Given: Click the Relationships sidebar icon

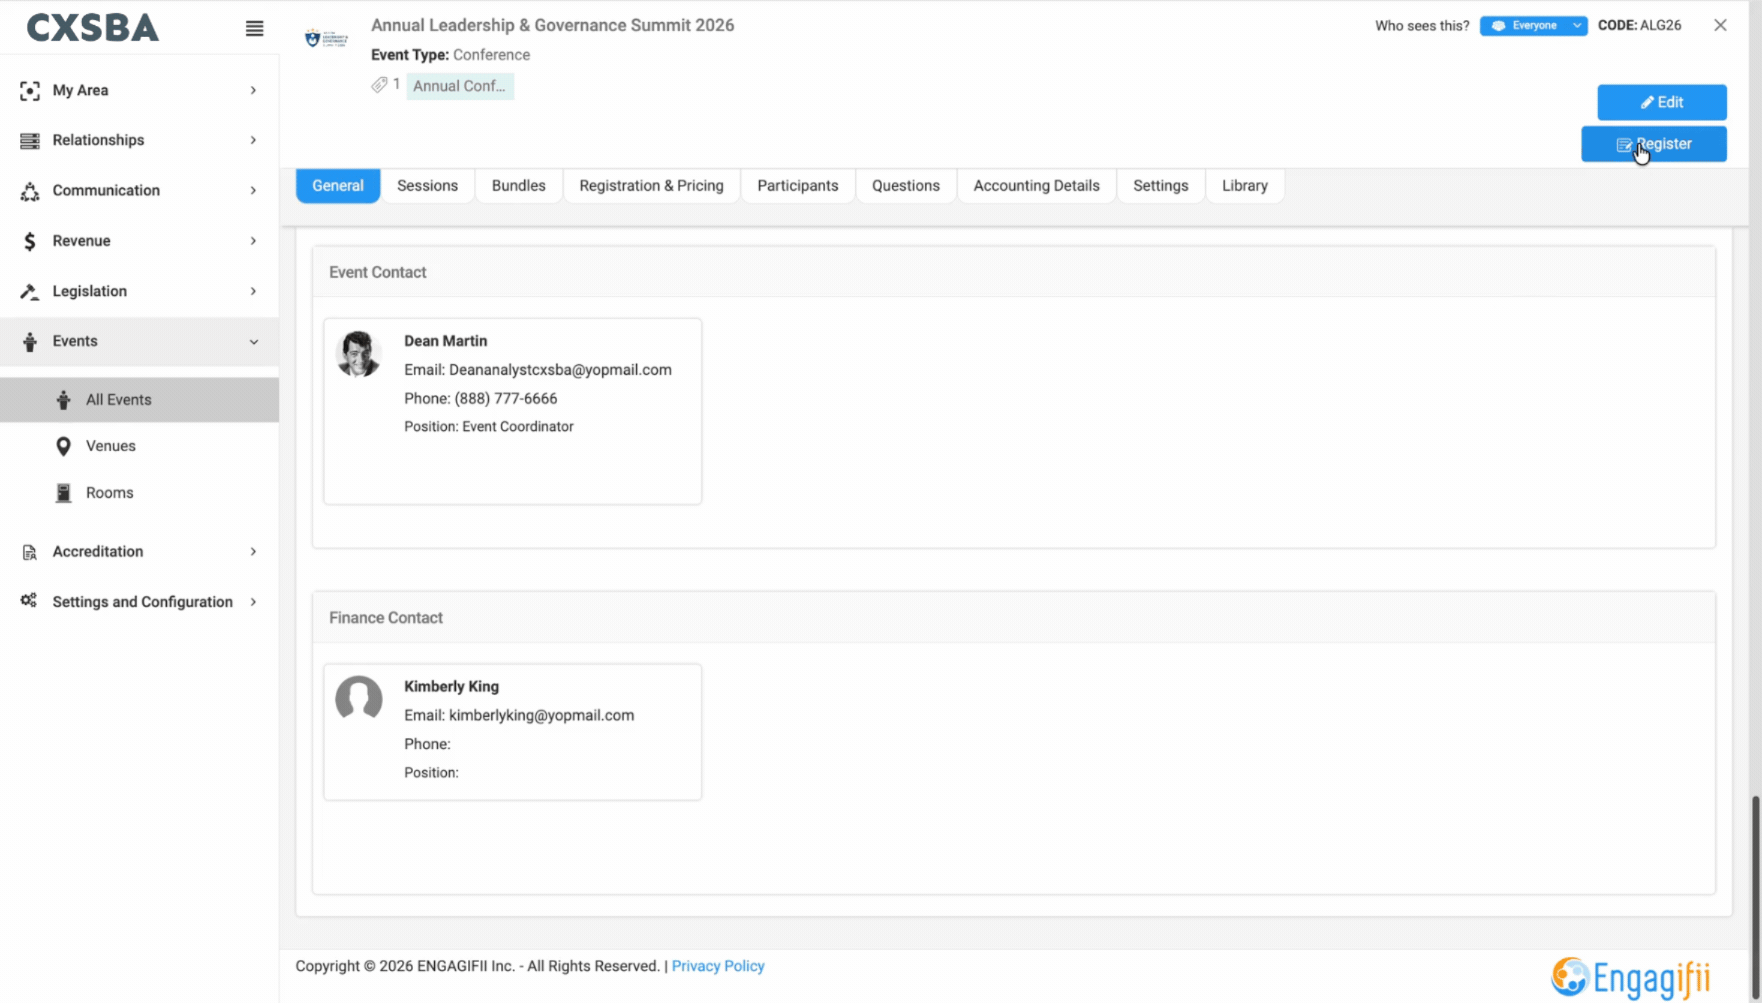Looking at the screenshot, I should coord(28,140).
